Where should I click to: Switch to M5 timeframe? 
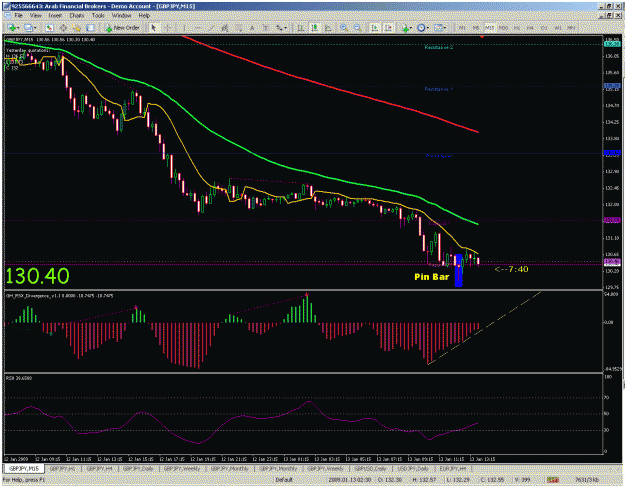[476, 28]
